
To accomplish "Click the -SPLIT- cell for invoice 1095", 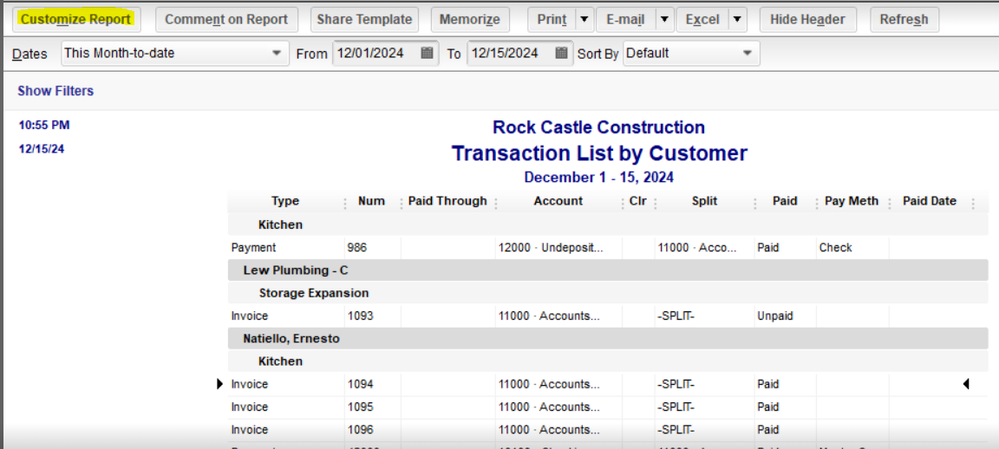I will pos(675,407).
